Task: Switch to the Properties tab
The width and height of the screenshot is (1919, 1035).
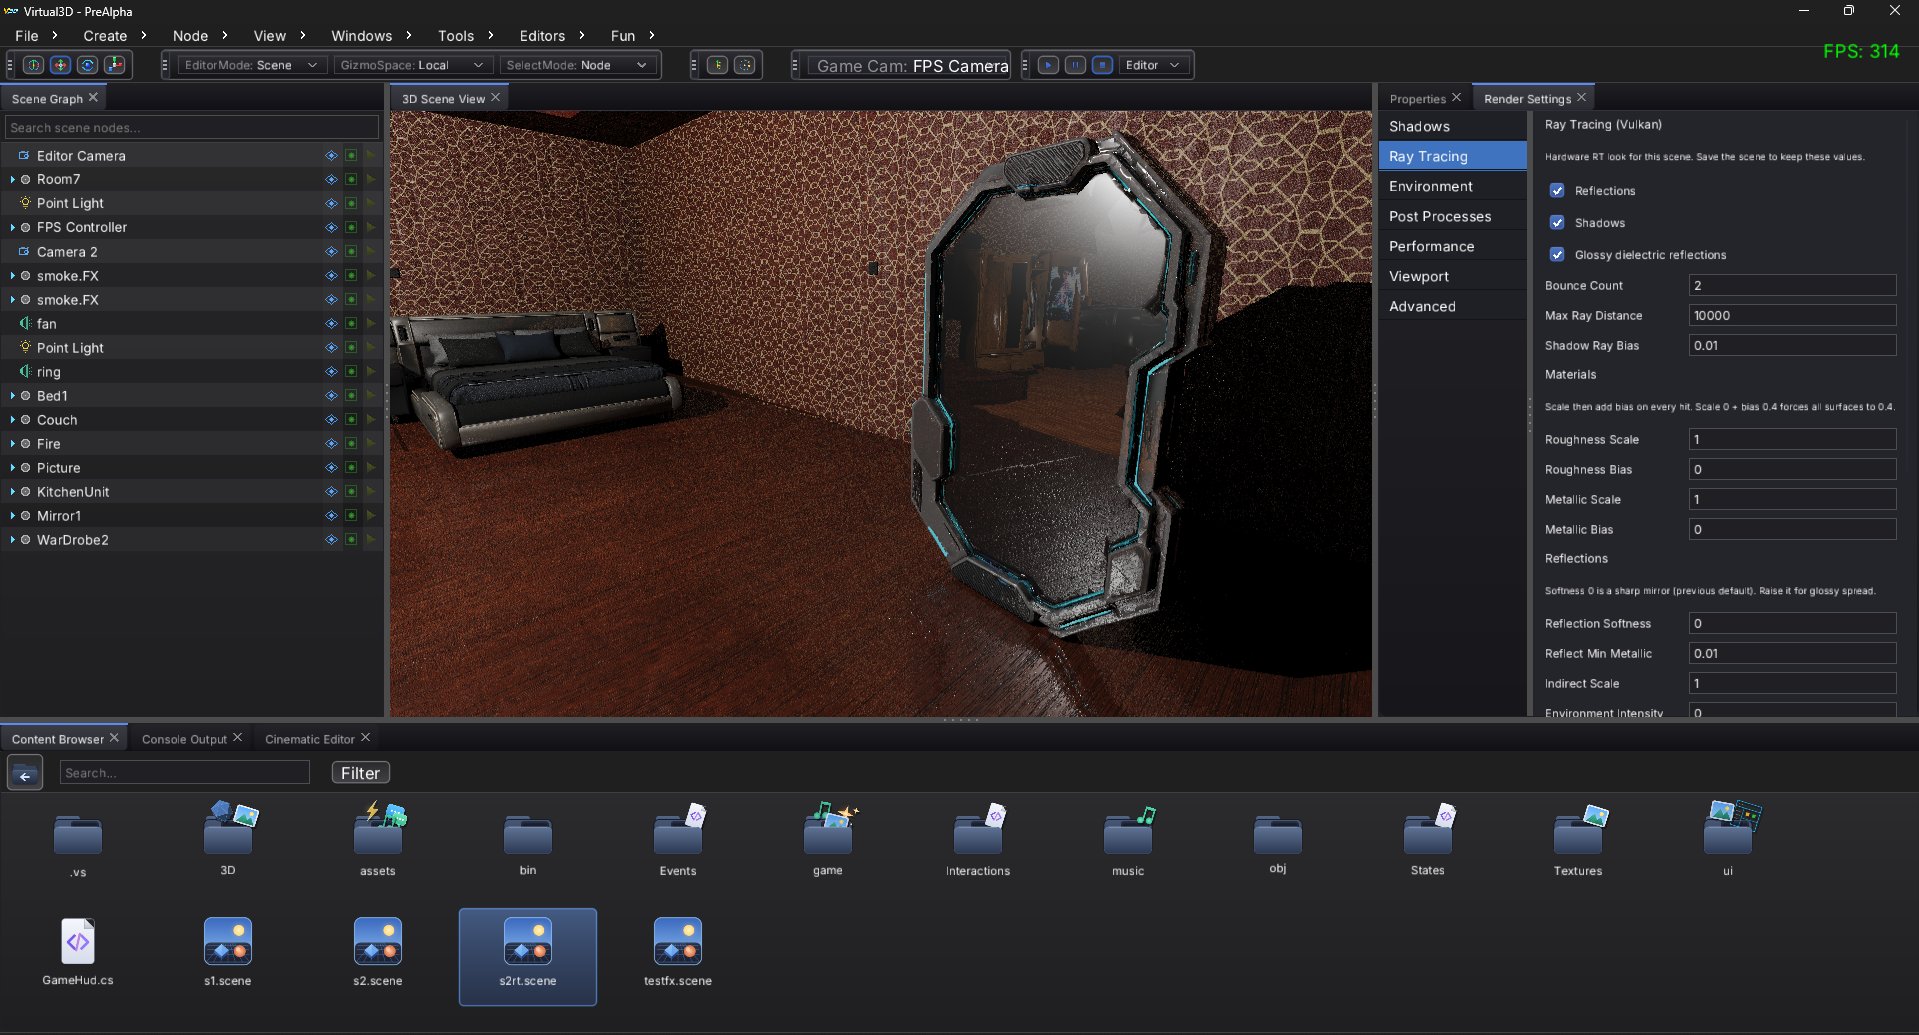Action: (1417, 99)
